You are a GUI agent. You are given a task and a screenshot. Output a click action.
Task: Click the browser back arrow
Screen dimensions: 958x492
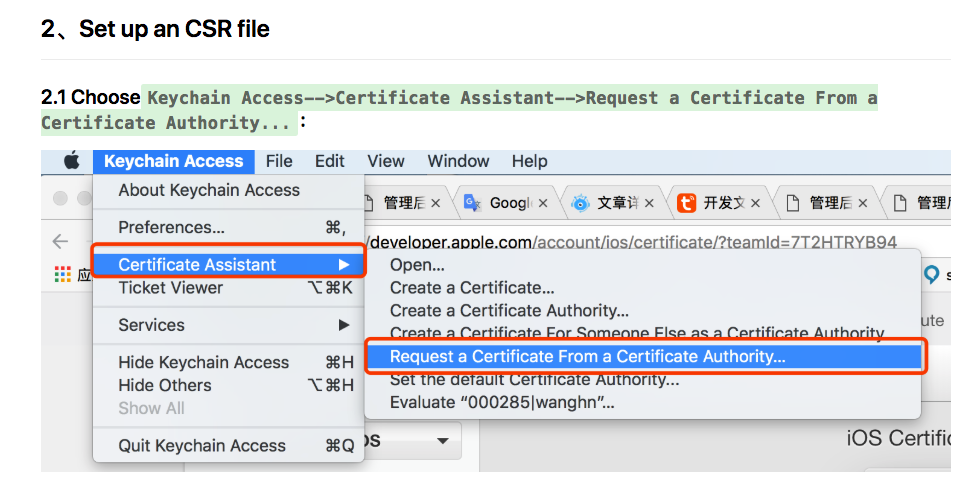(x=60, y=241)
